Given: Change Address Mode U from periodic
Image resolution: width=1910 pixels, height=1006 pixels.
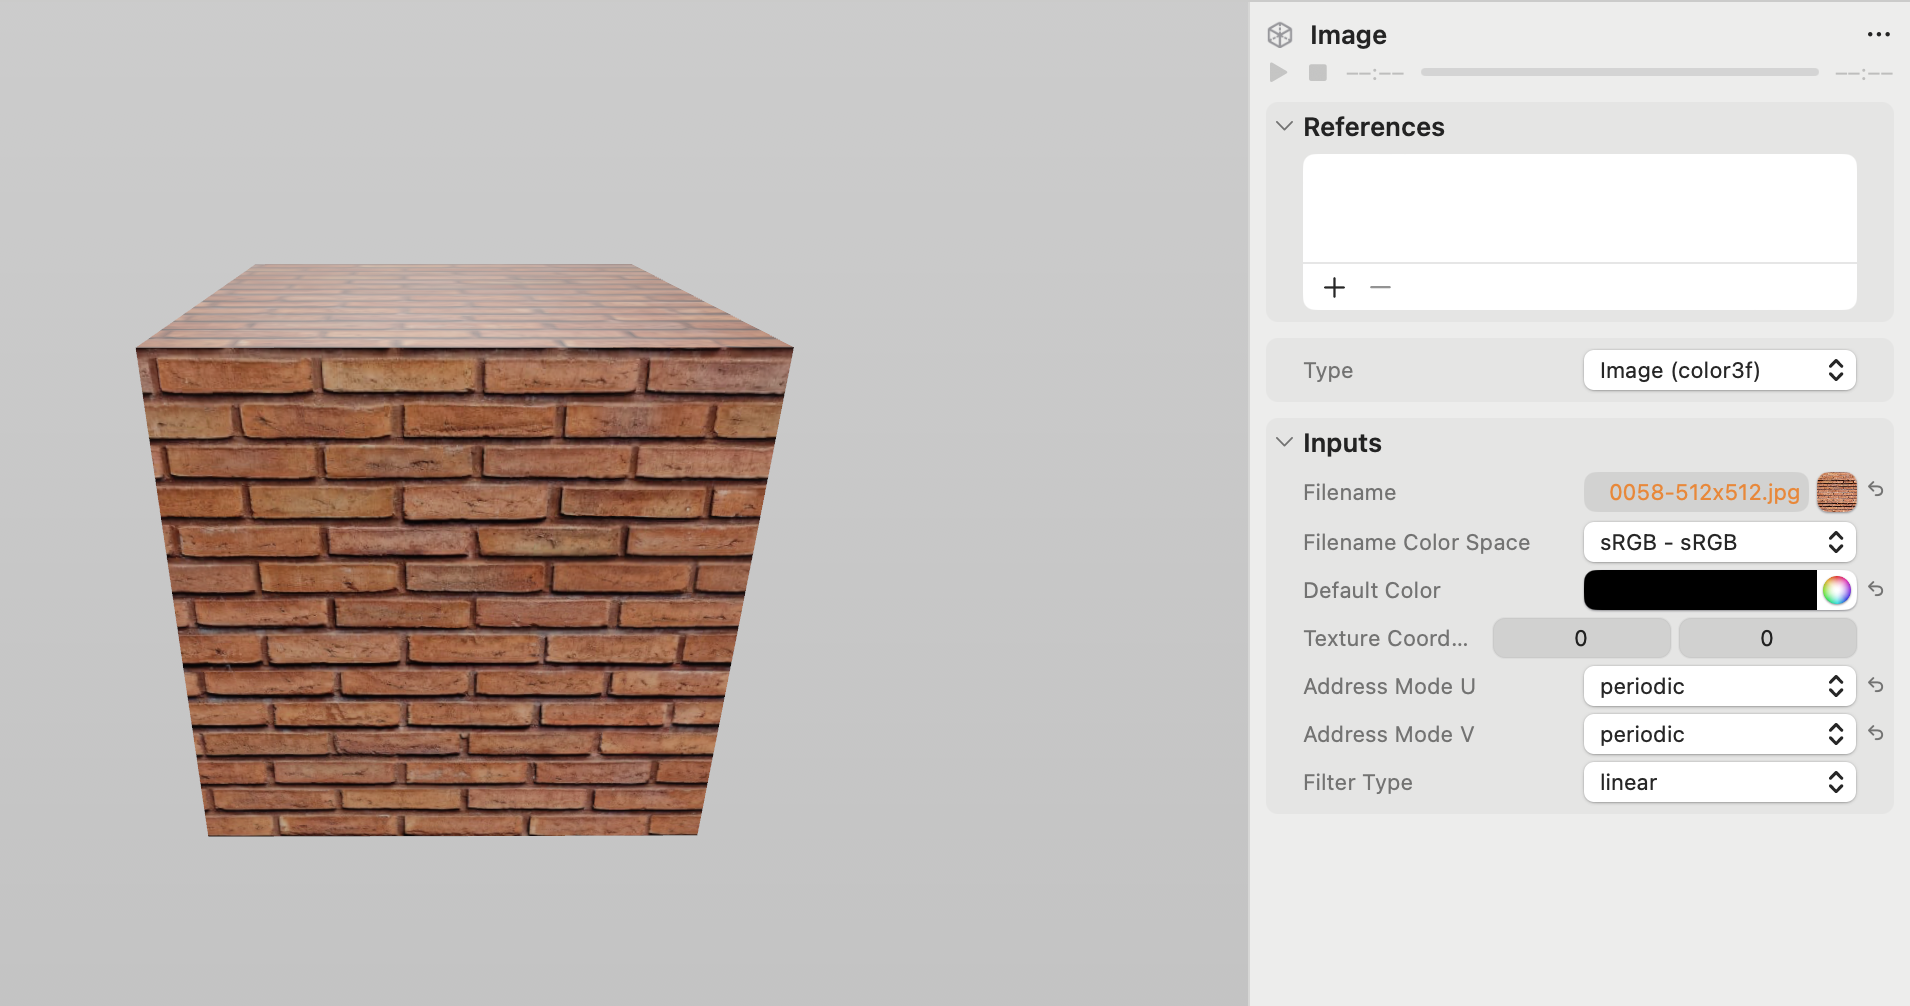Looking at the screenshot, I should pos(1718,686).
